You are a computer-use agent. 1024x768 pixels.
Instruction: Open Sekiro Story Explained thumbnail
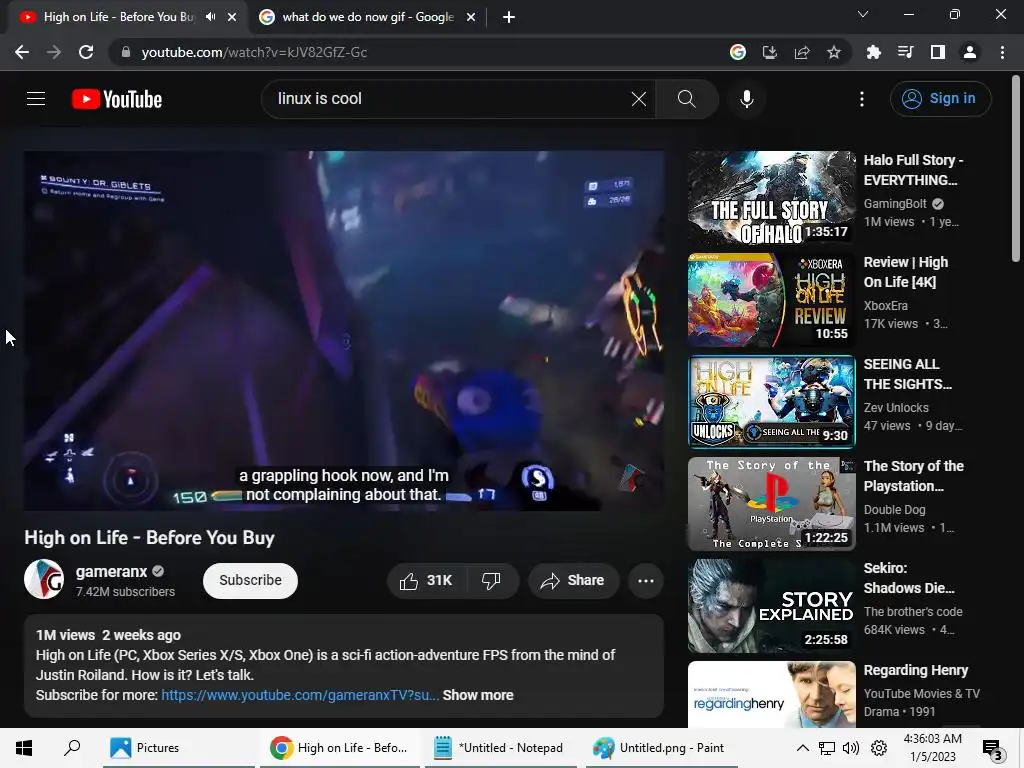(771, 605)
